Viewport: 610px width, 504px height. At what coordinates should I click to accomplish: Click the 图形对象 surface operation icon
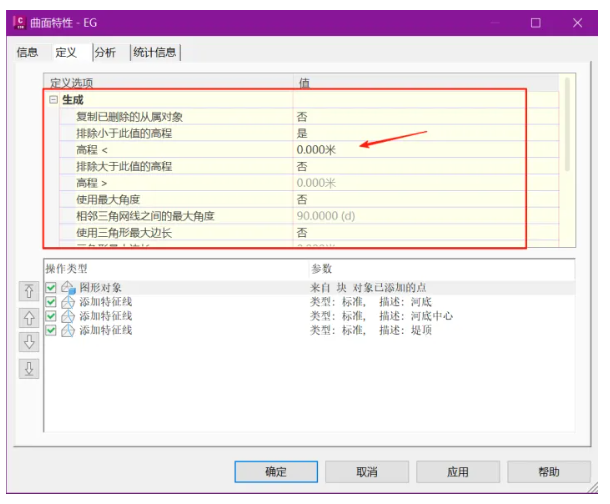click(x=68, y=288)
